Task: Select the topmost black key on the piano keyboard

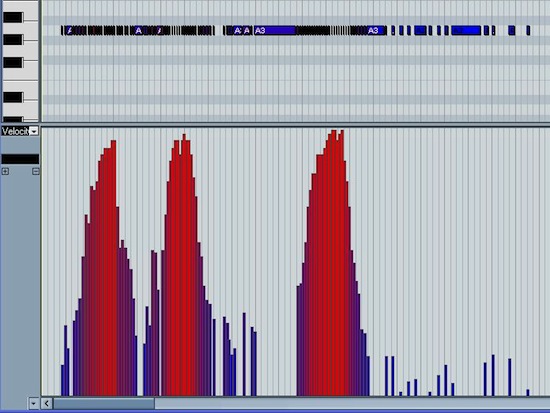Action: click(13, 17)
